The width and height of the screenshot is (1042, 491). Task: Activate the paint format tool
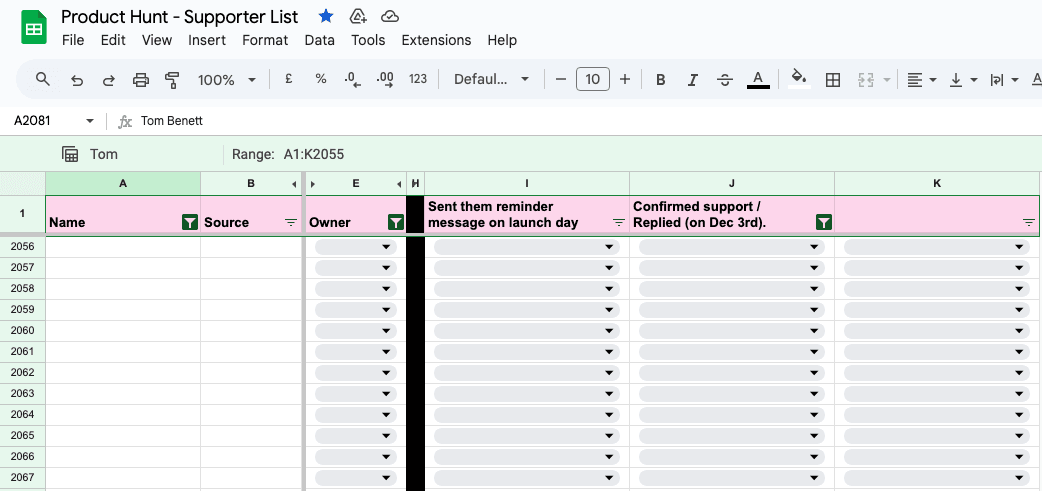click(172, 80)
